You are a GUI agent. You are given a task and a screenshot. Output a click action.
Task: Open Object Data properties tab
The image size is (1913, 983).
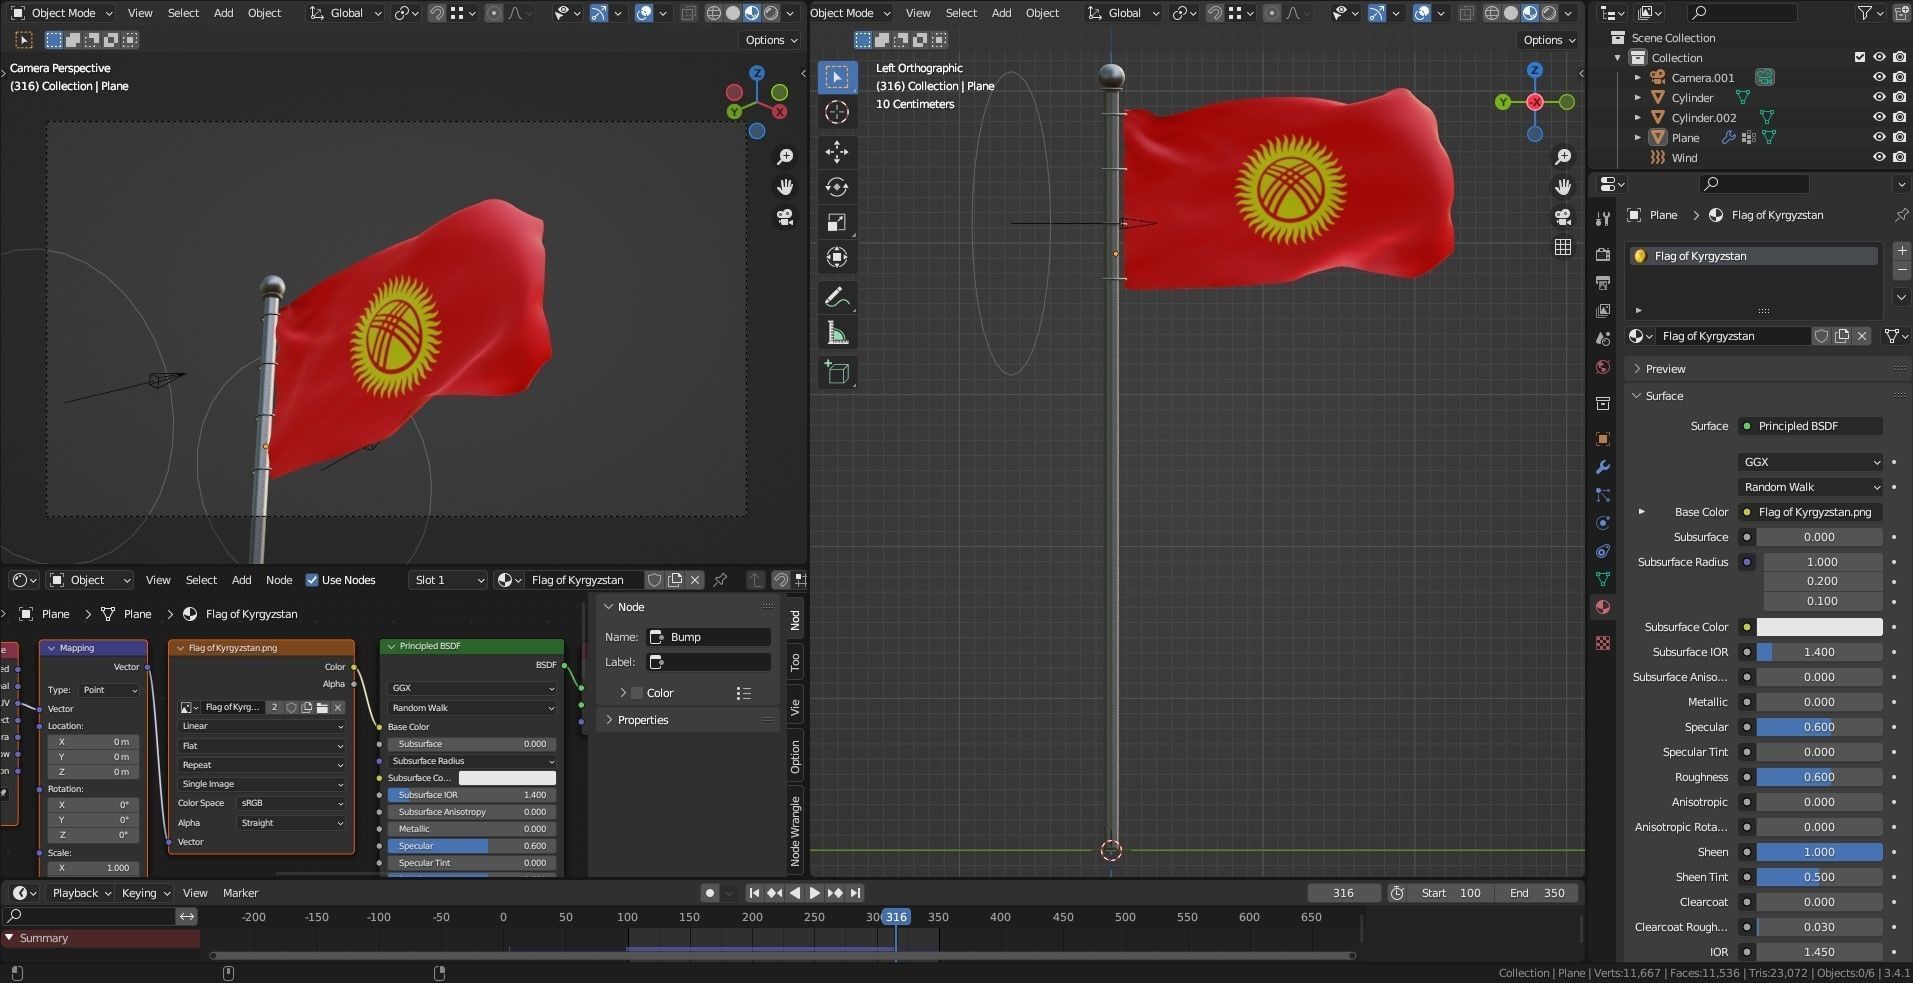click(x=1603, y=579)
